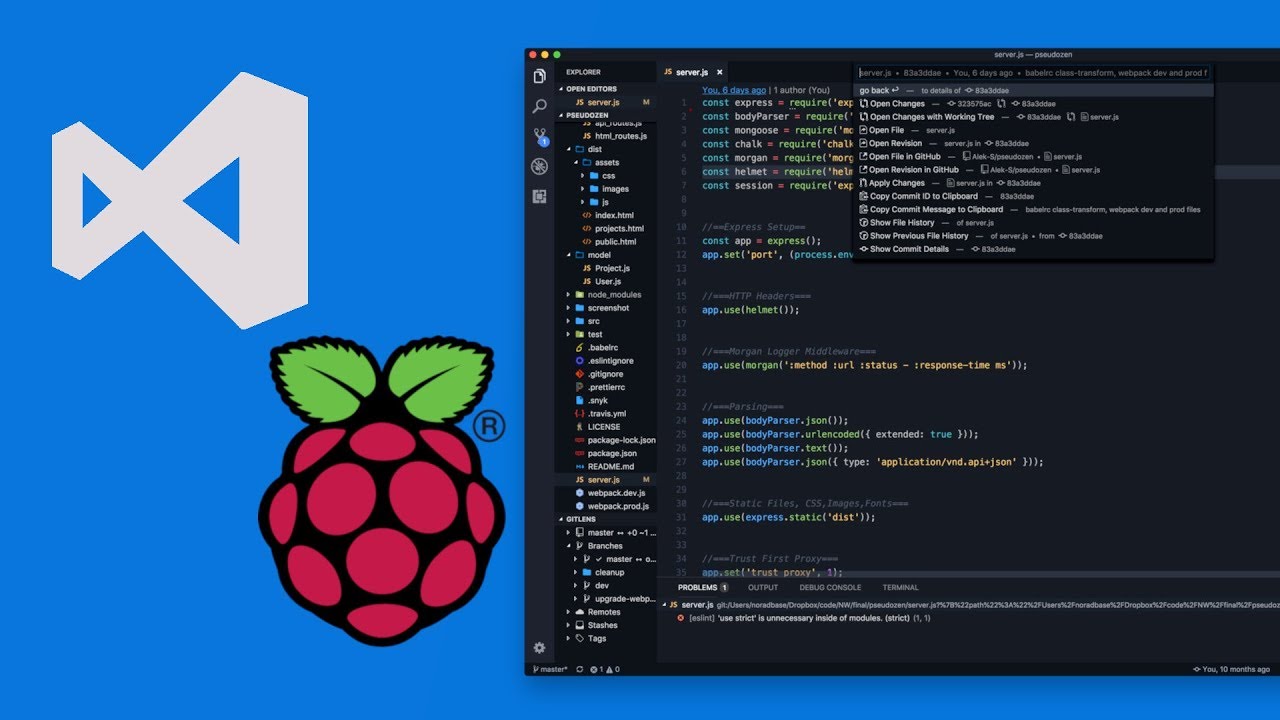Image resolution: width=1280 pixels, height=720 pixels.
Task: Choose Apply Changes command
Action: tap(1033, 183)
